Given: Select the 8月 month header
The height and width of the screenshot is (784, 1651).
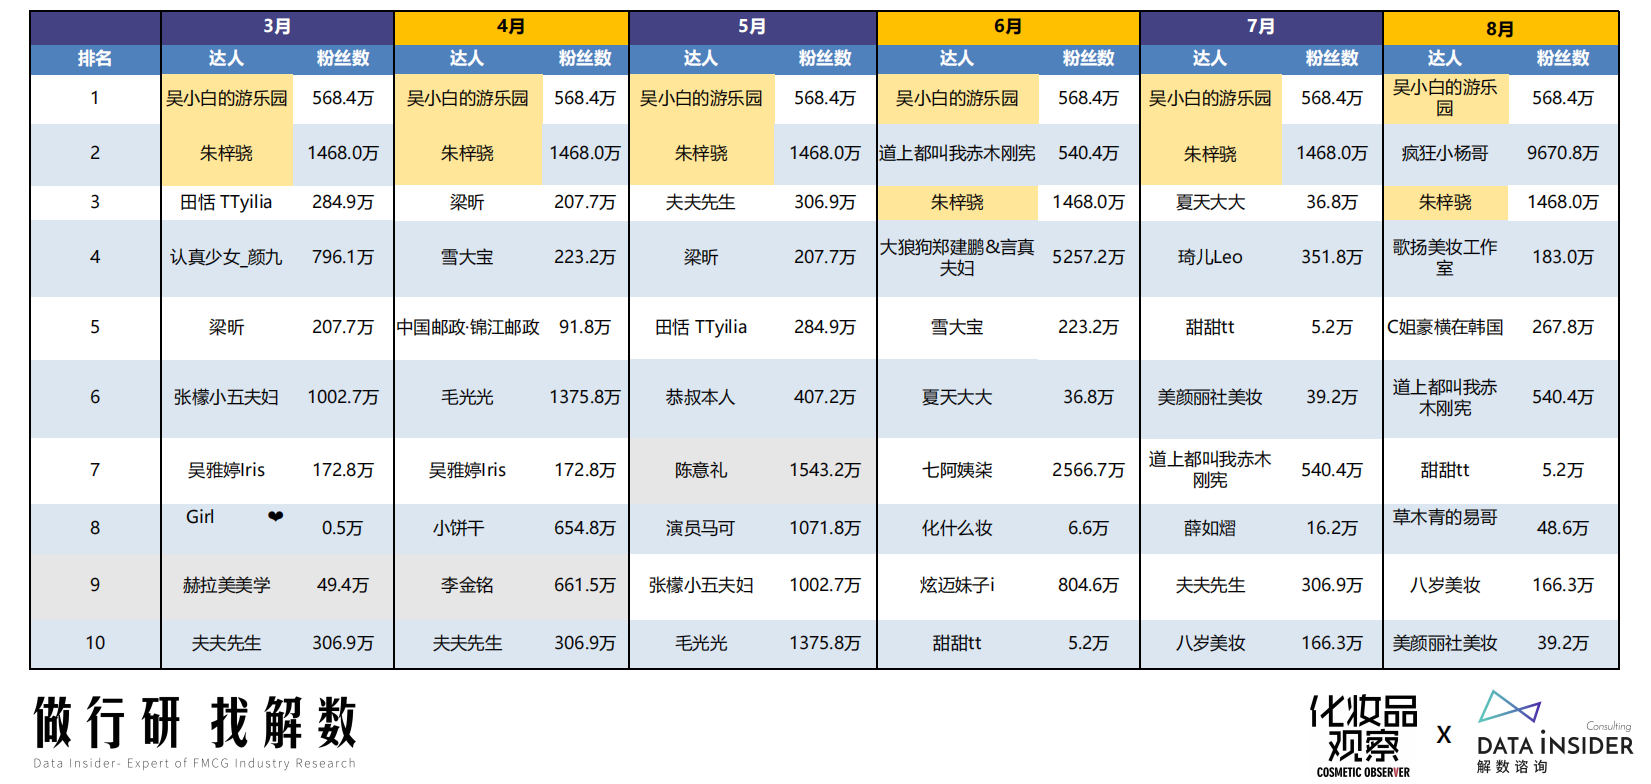Looking at the screenshot, I should pos(1500,28).
